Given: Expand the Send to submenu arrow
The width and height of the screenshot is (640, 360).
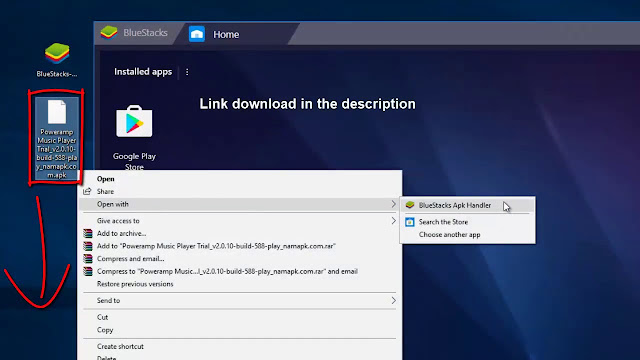Looking at the screenshot, I should pyautogui.click(x=393, y=301).
